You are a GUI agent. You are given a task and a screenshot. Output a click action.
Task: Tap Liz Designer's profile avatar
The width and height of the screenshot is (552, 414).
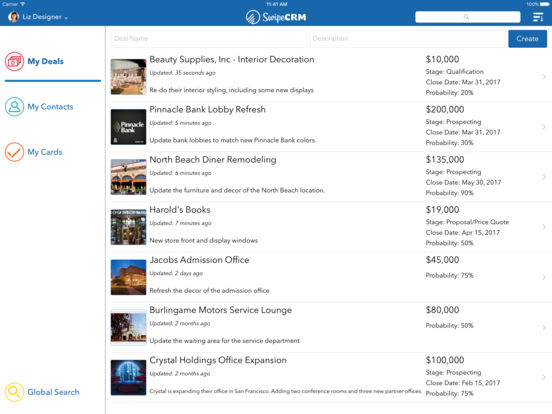tap(13, 17)
